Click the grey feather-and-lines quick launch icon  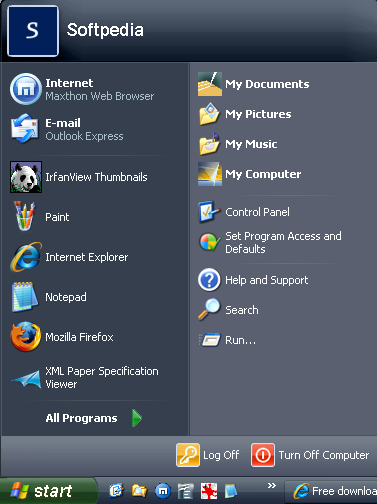click(186, 491)
